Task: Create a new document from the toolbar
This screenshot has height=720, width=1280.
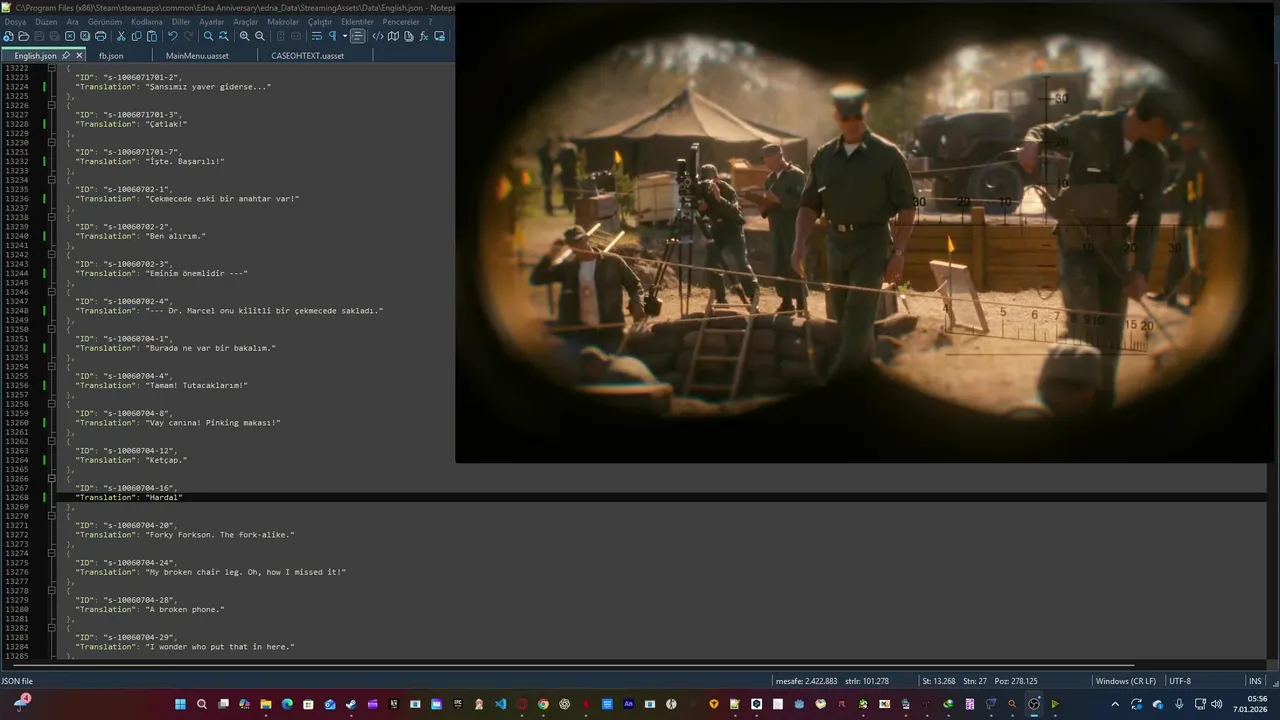Action: 8,36
